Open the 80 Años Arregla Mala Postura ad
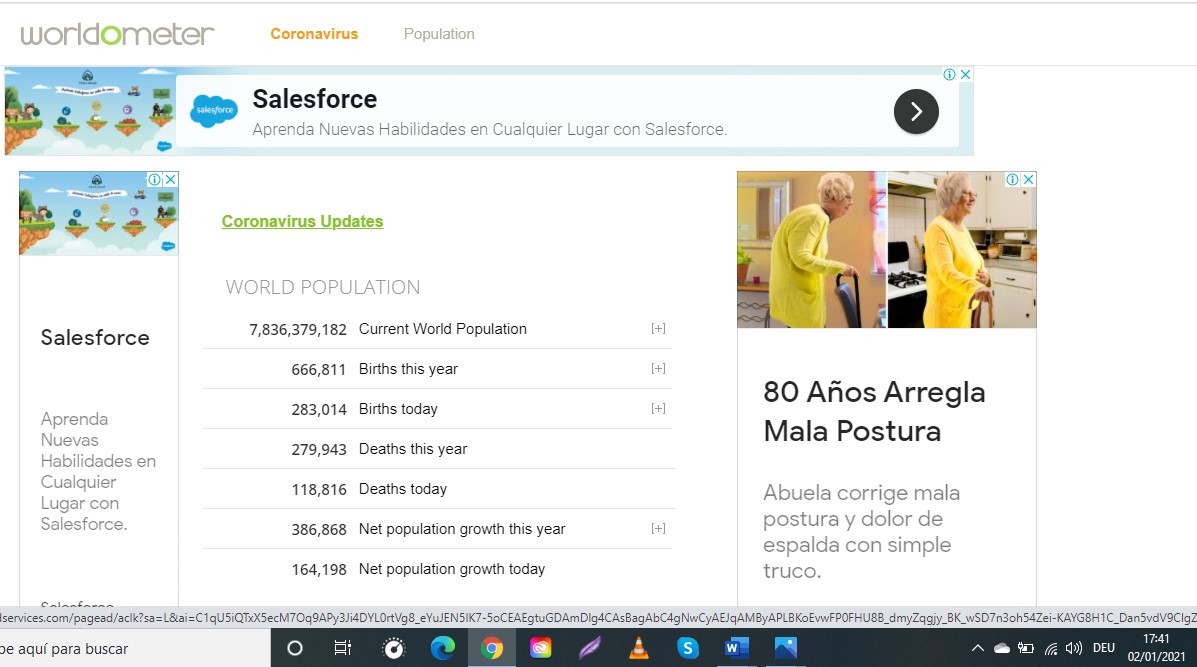Viewport: 1197px width, 667px height. coord(873,411)
